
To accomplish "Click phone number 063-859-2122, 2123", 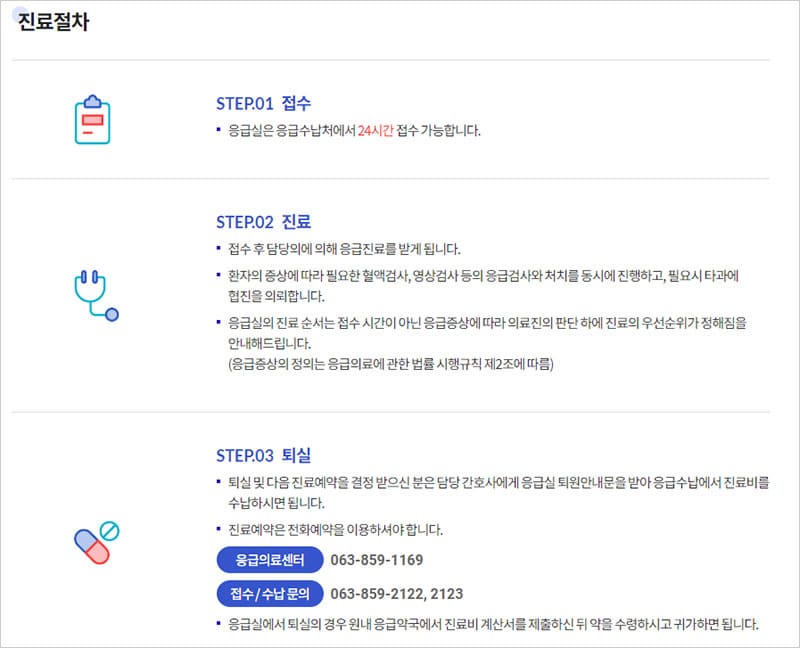I will (x=396, y=595).
